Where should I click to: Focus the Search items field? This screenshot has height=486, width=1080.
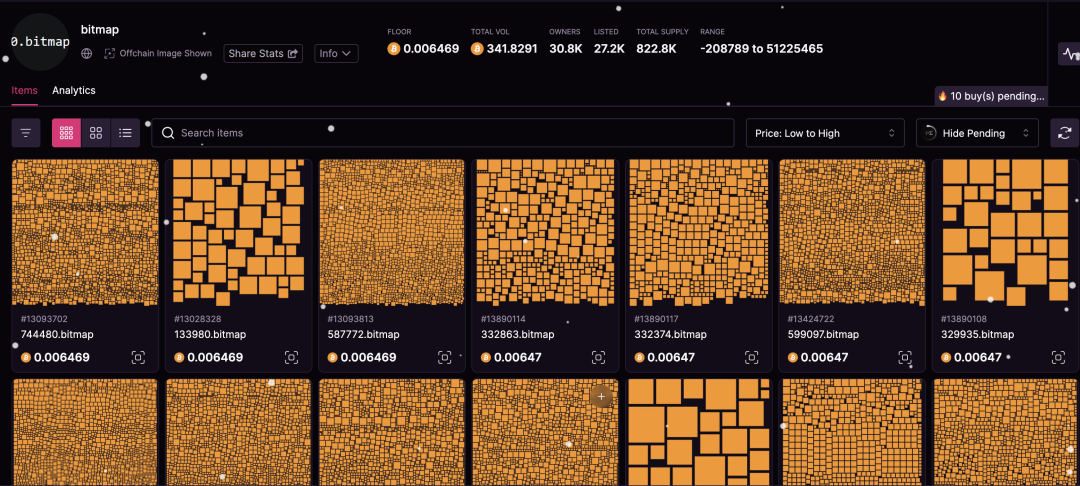443,133
